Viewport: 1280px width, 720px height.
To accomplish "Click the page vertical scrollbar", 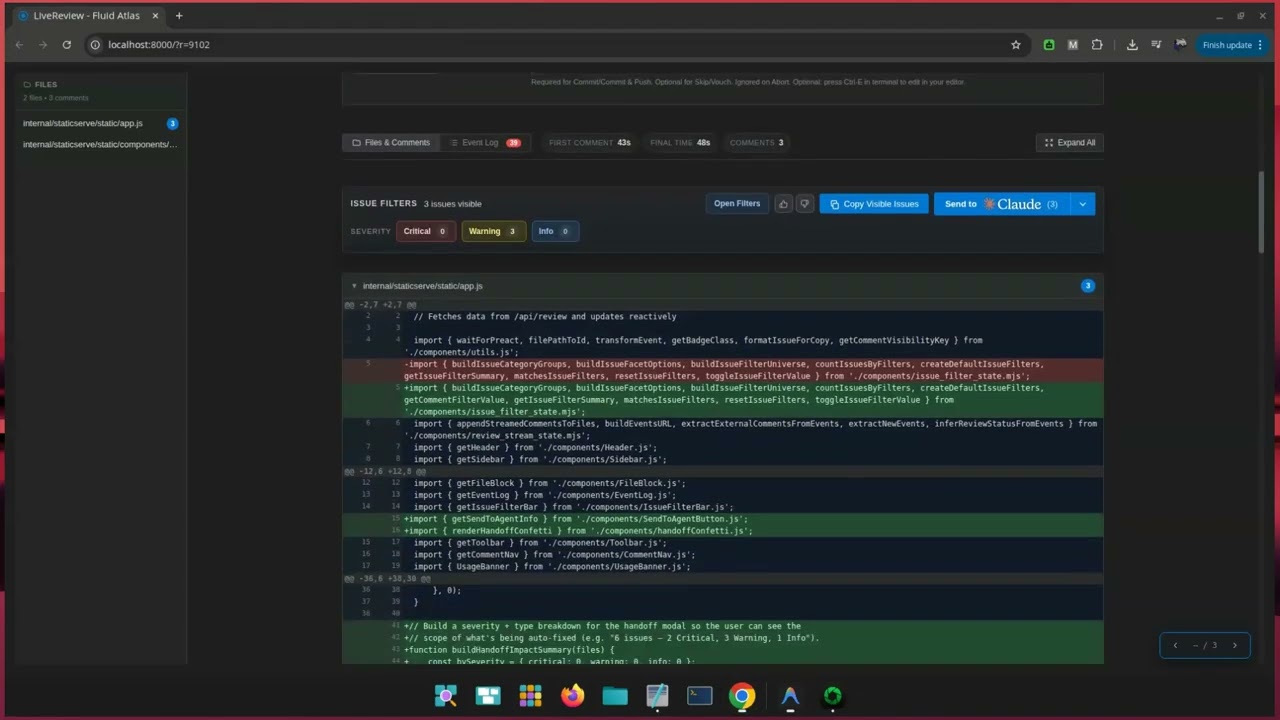I will (1261, 212).
